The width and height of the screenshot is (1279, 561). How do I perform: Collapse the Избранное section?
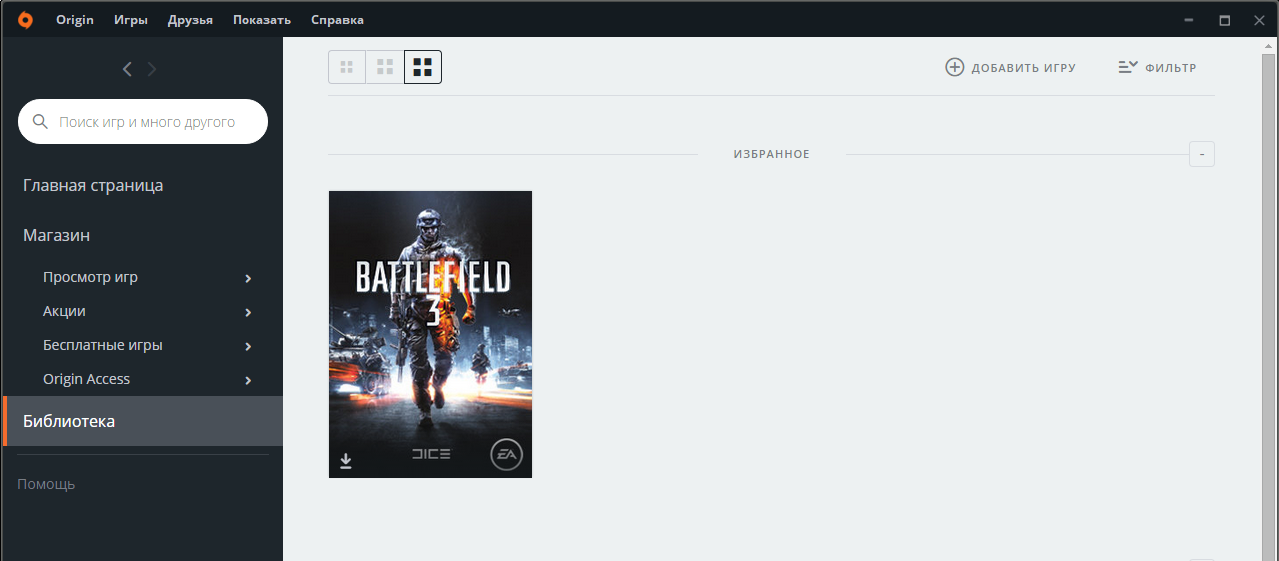point(1201,154)
